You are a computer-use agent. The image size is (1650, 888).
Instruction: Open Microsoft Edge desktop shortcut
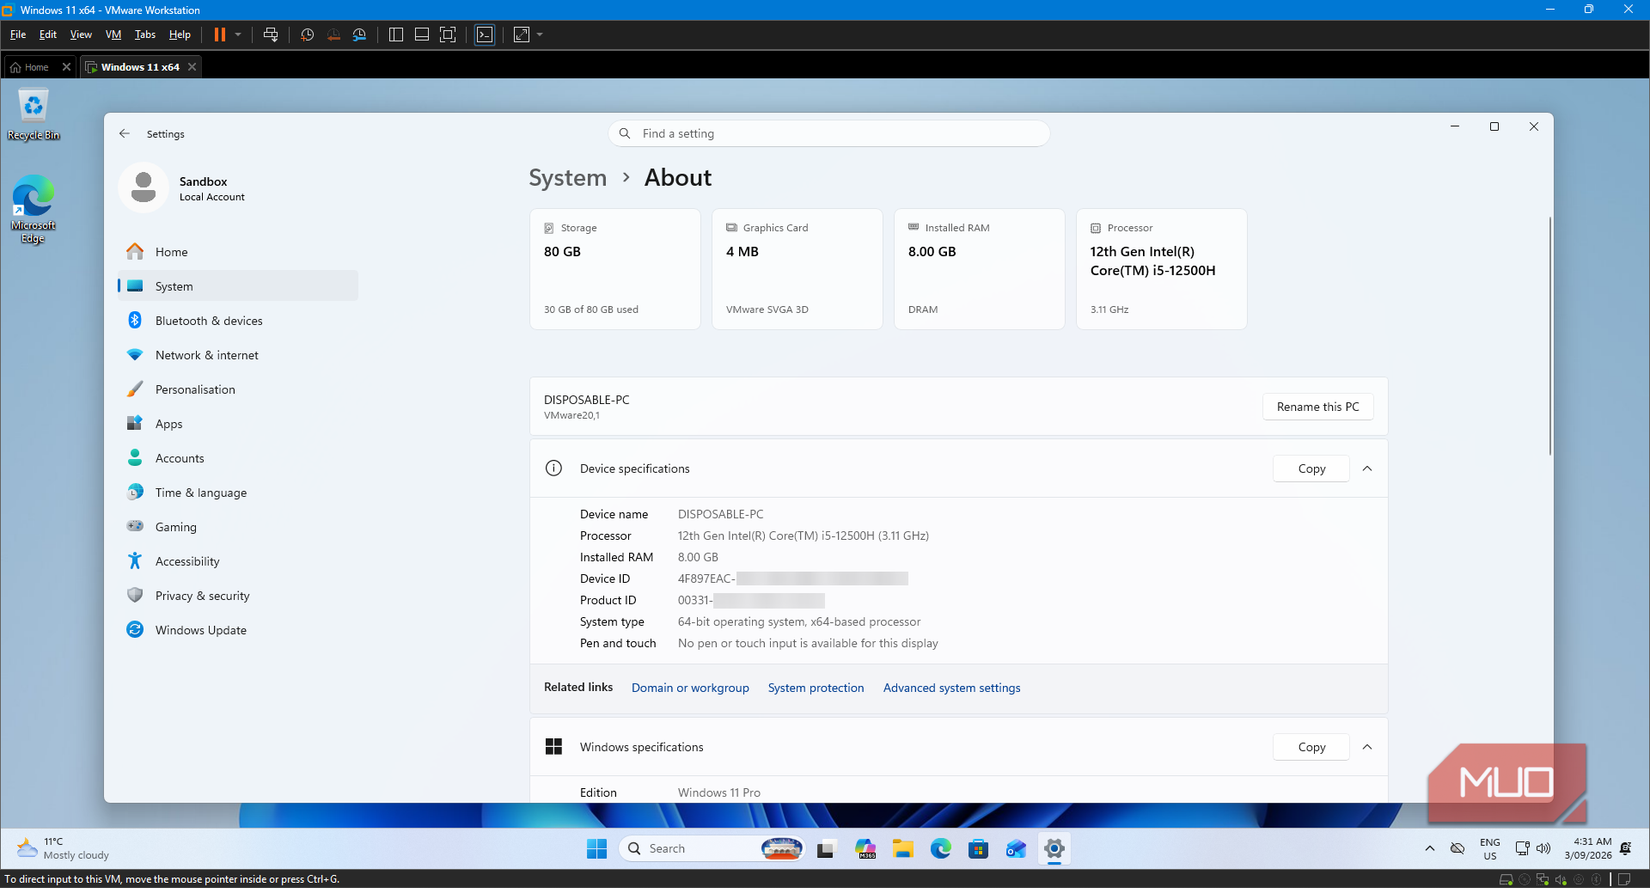[33, 209]
